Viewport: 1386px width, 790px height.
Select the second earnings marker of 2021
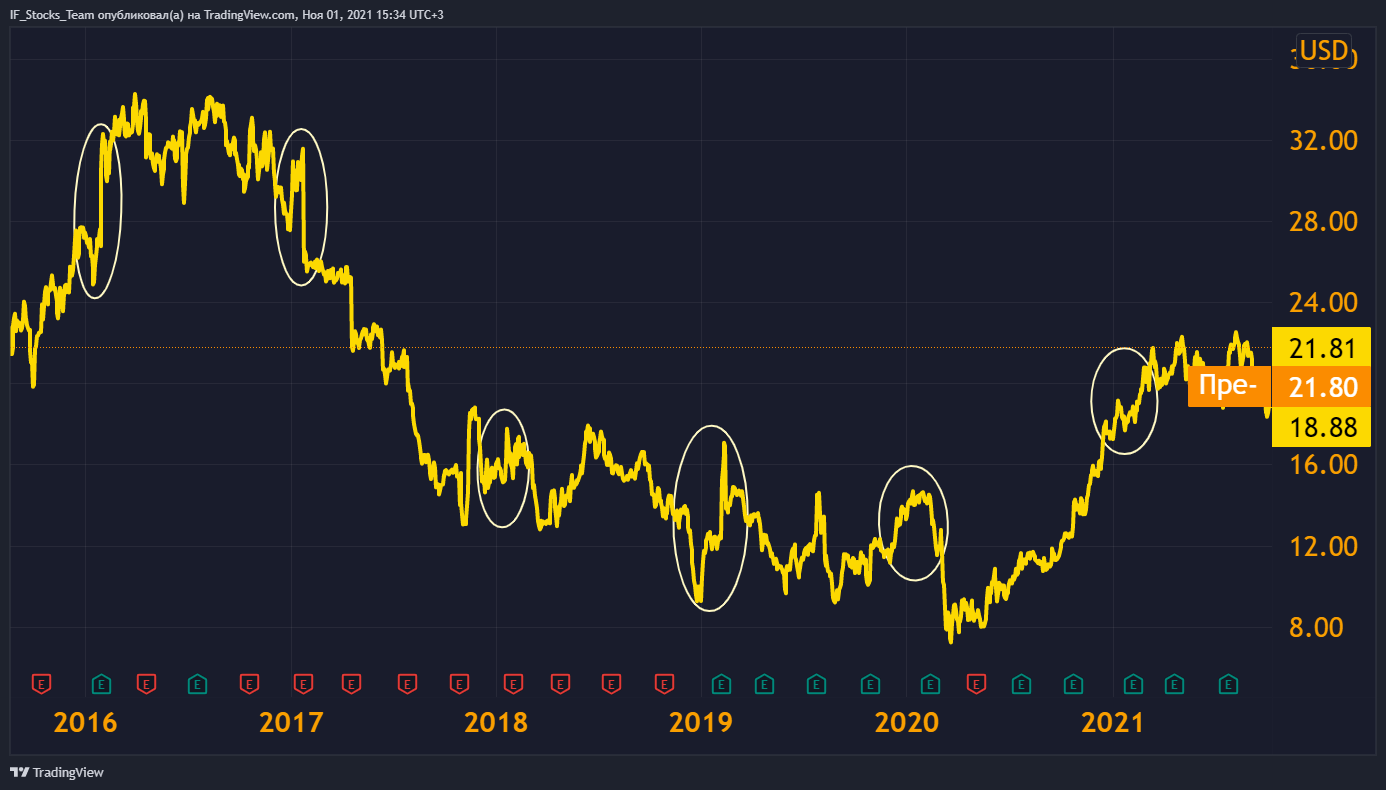(1174, 684)
